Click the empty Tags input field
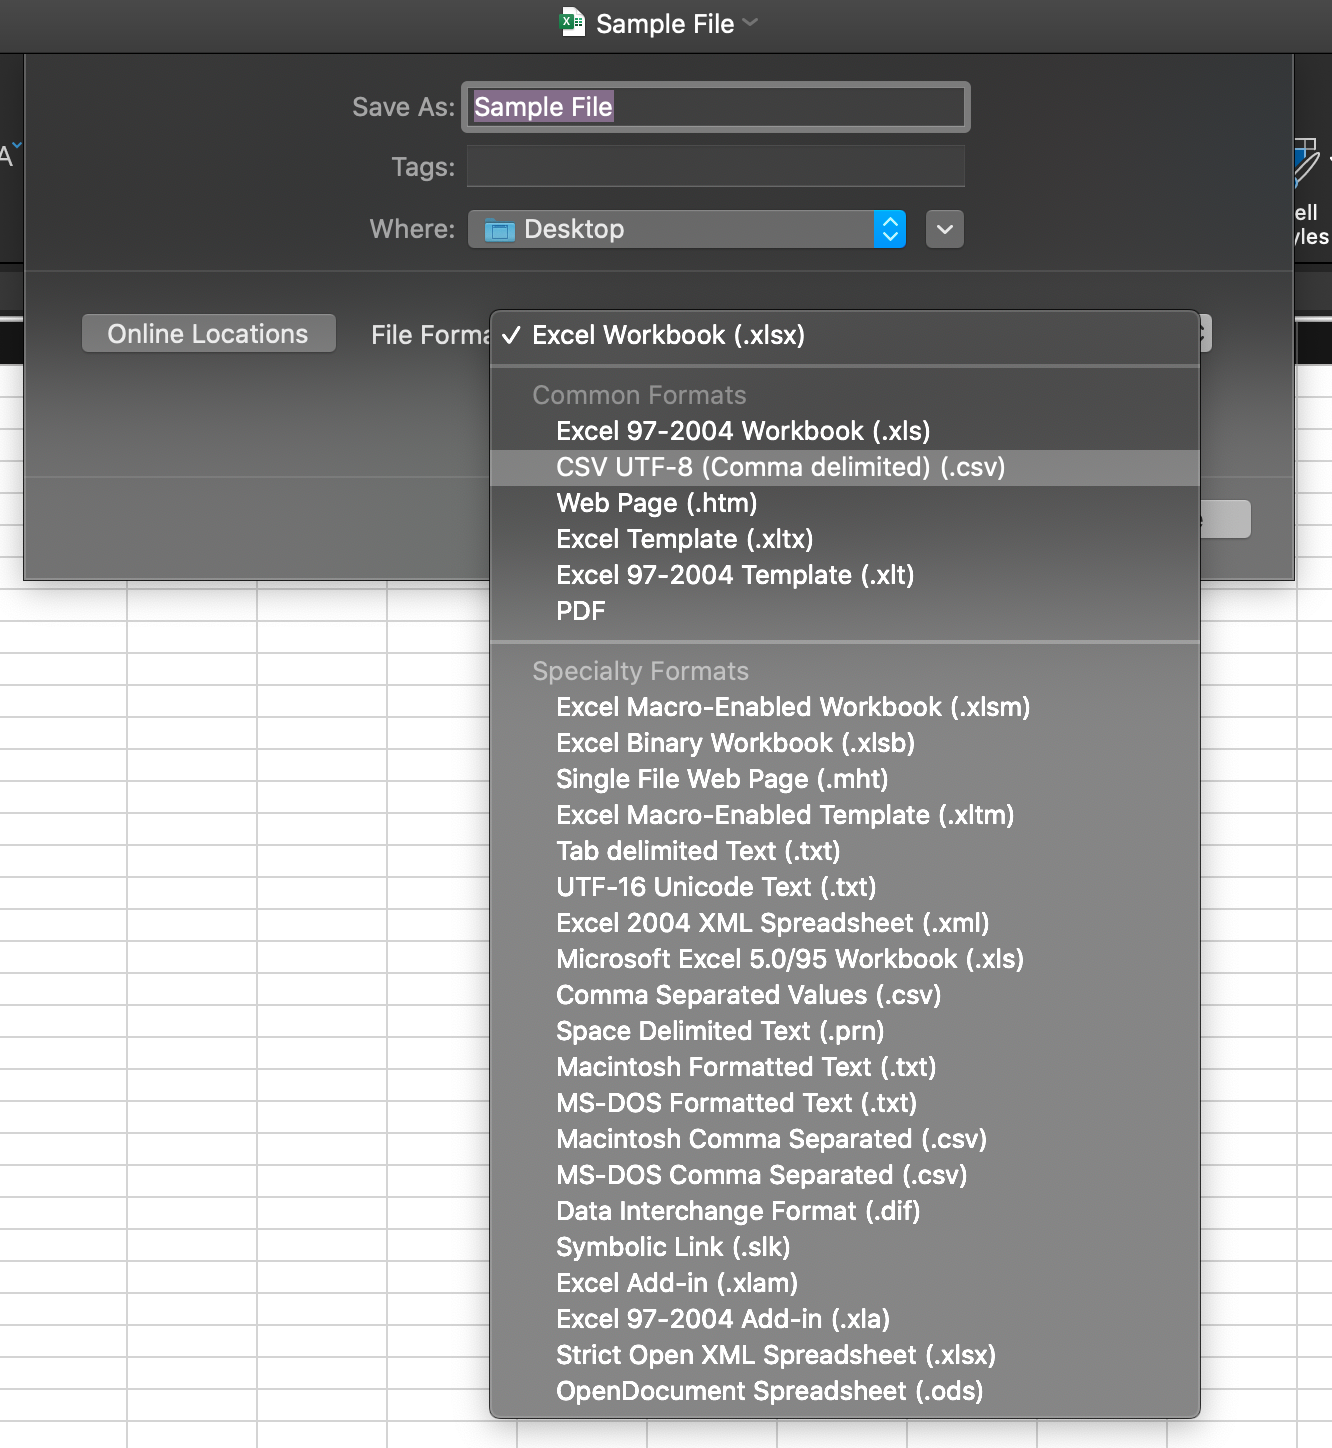The width and height of the screenshot is (1332, 1448). pyautogui.click(x=714, y=167)
